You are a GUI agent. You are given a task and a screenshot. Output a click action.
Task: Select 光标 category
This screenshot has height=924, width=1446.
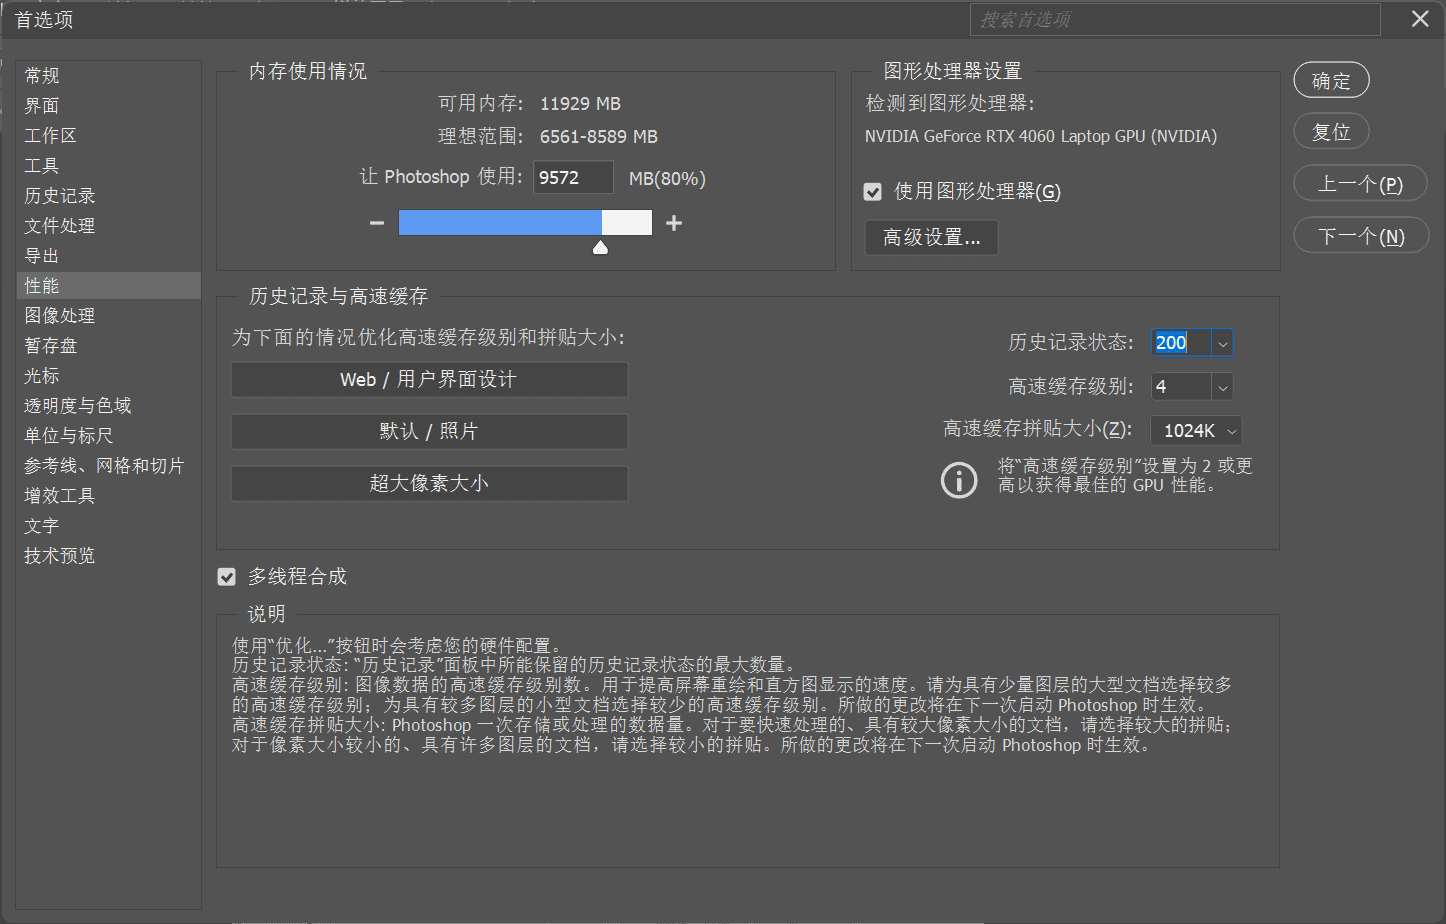click(x=108, y=376)
